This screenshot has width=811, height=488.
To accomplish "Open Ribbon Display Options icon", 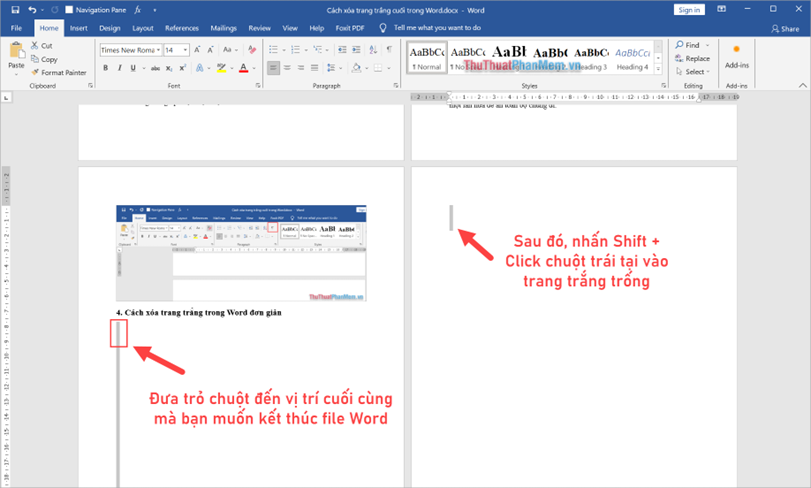I will pos(722,9).
